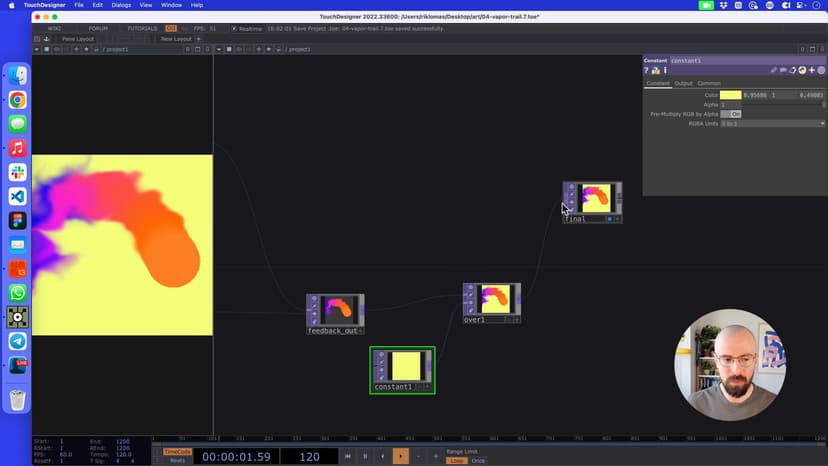Open the Dialogs menu
The height and width of the screenshot is (466, 828).
click(x=121, y=5)
